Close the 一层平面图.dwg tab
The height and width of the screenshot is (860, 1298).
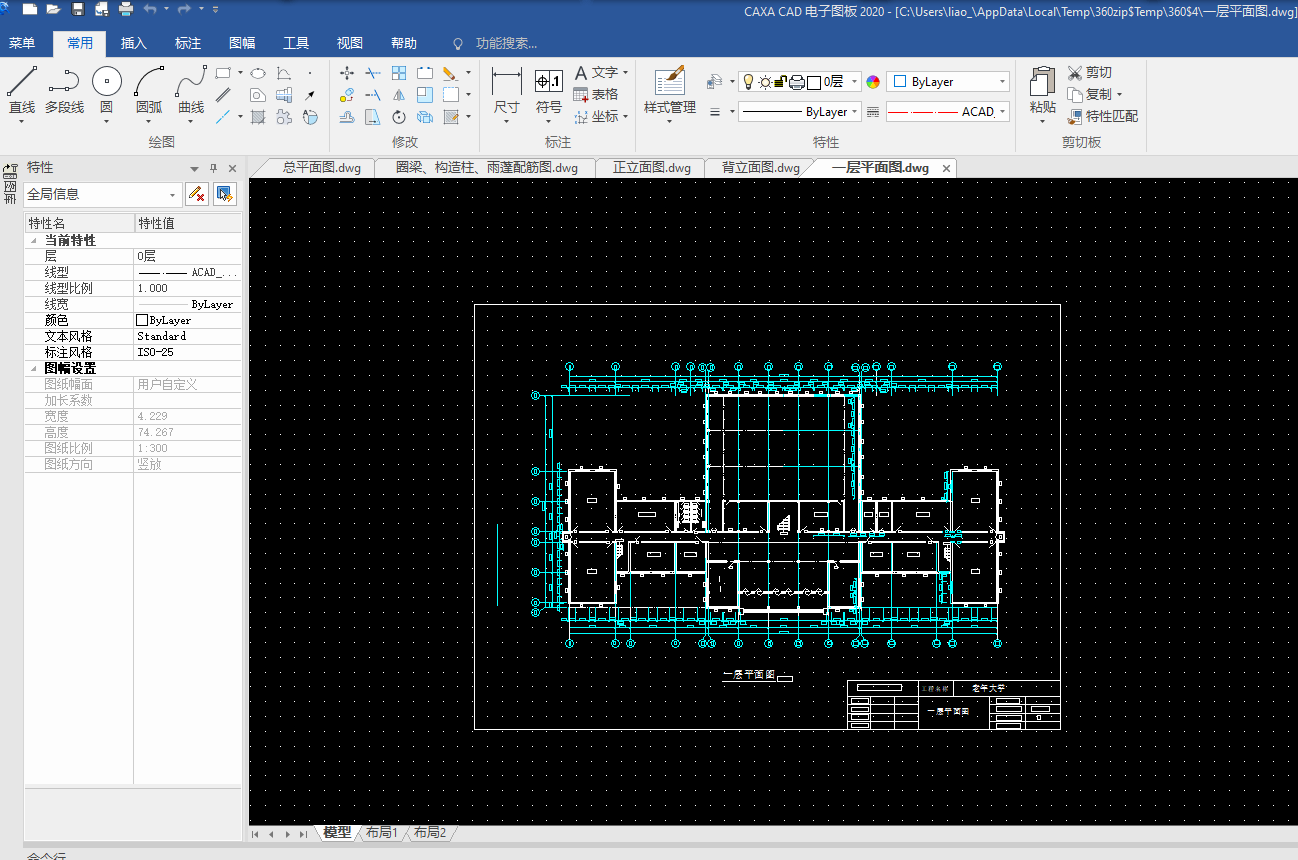click(x=946, y=168)
